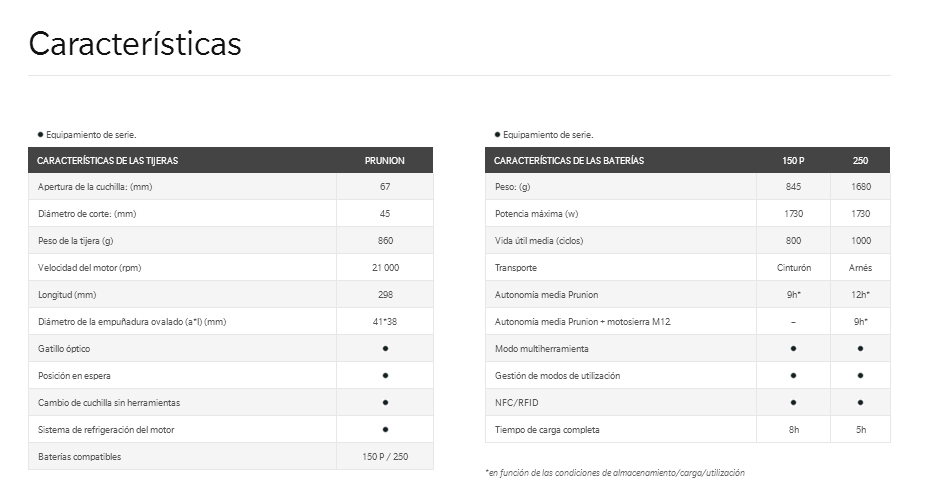Click the Cambio de cuchilla sin herramientas dot

385,402
